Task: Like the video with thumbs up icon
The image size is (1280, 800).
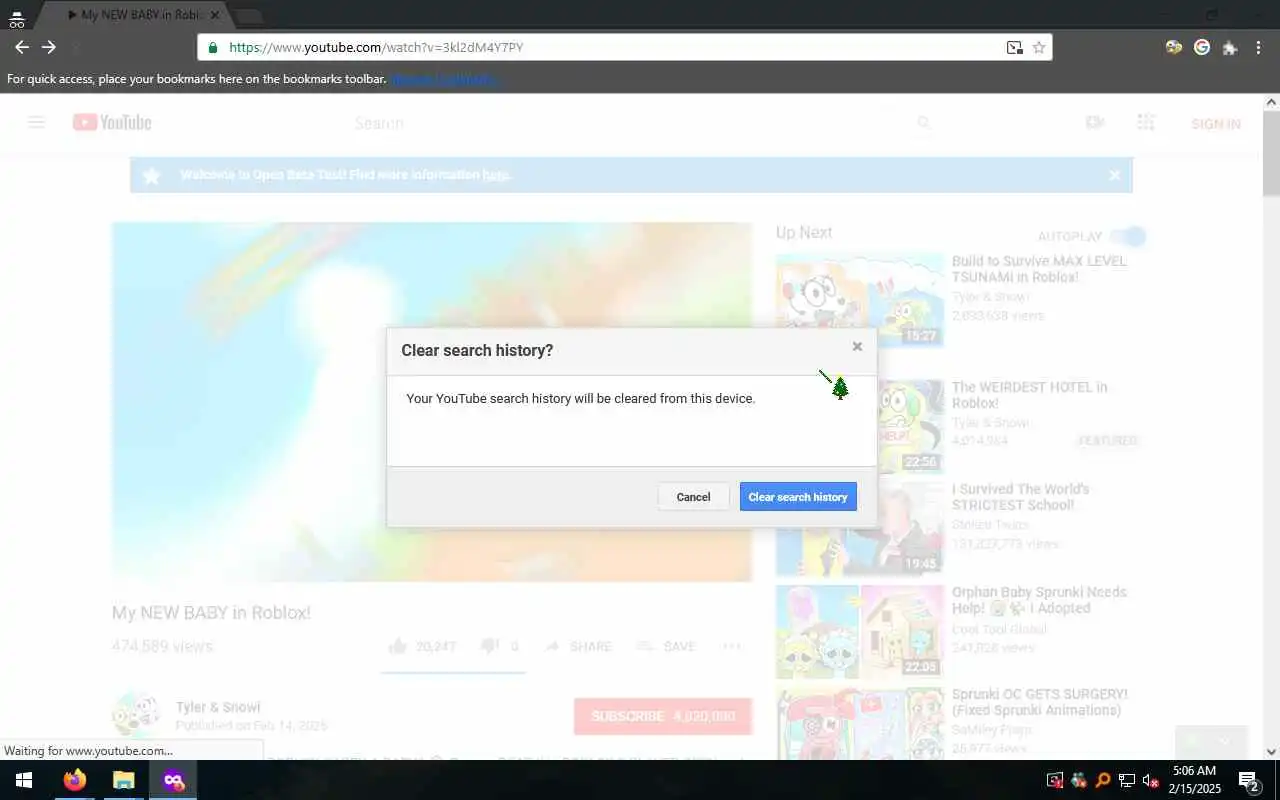Action: (398, 646)
